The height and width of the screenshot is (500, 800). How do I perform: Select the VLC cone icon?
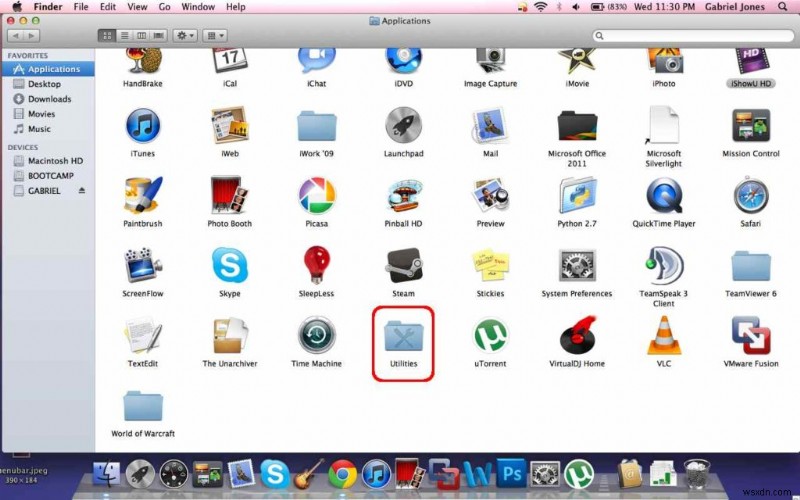[x=663, y=335]
